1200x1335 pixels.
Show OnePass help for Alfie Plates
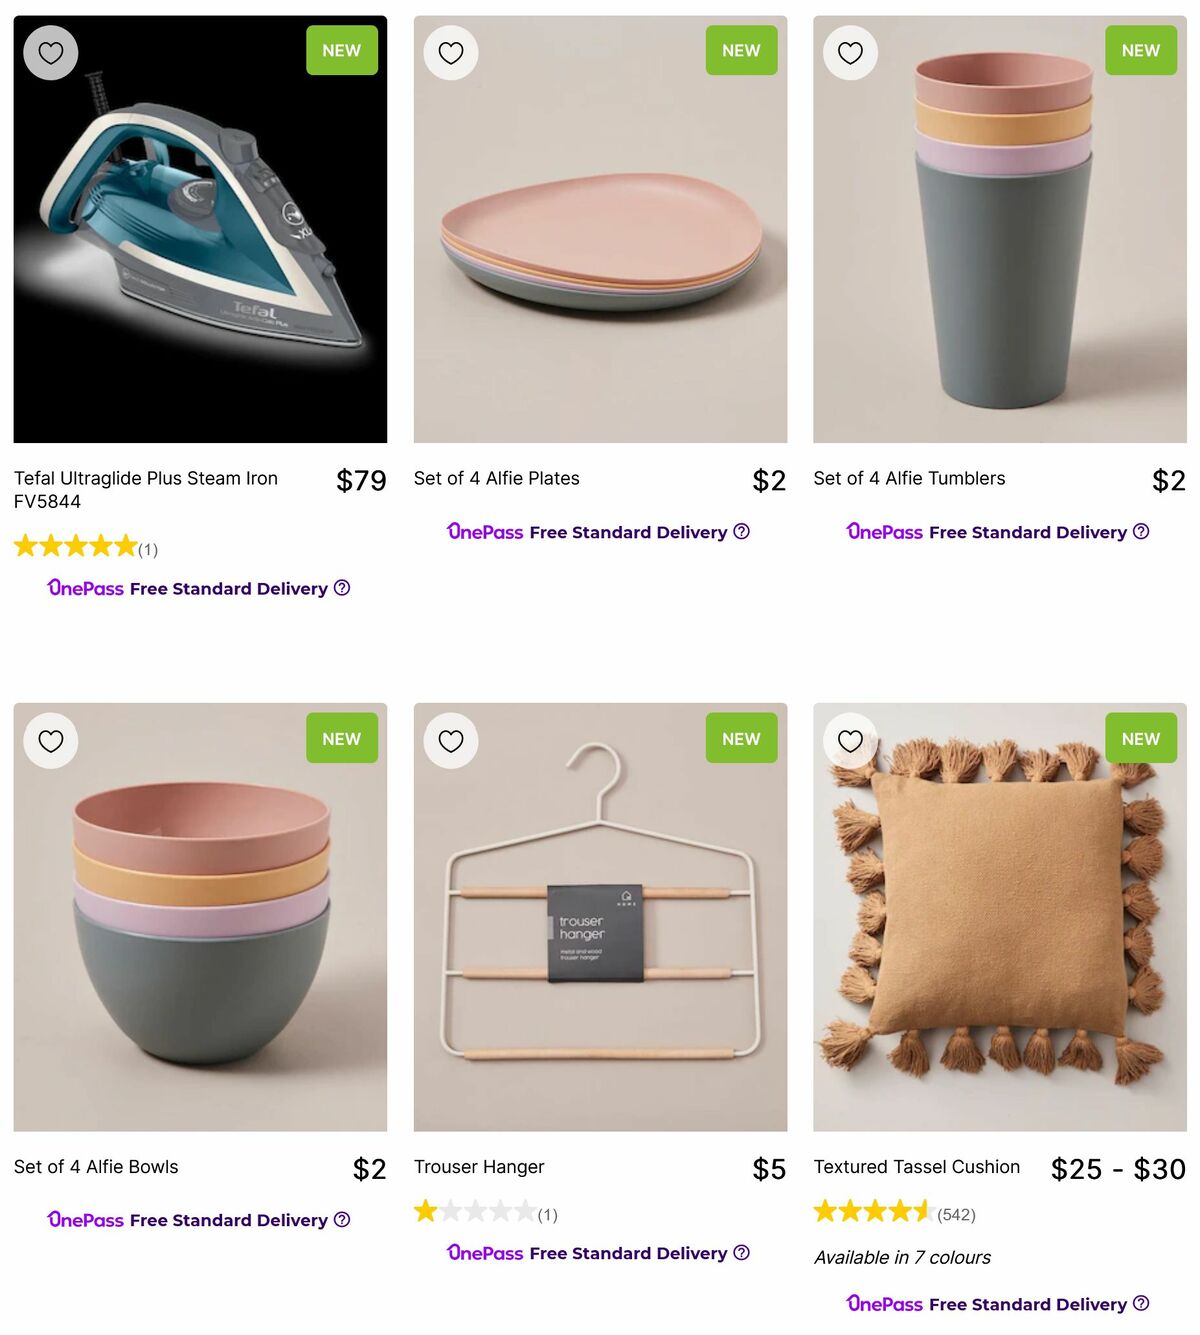(741, 532)
